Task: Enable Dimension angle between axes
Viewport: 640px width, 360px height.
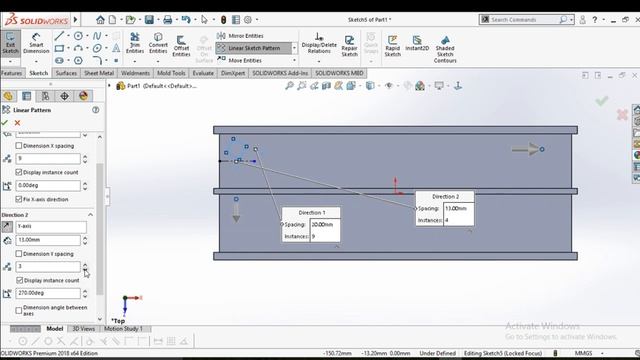Action: 19,311
